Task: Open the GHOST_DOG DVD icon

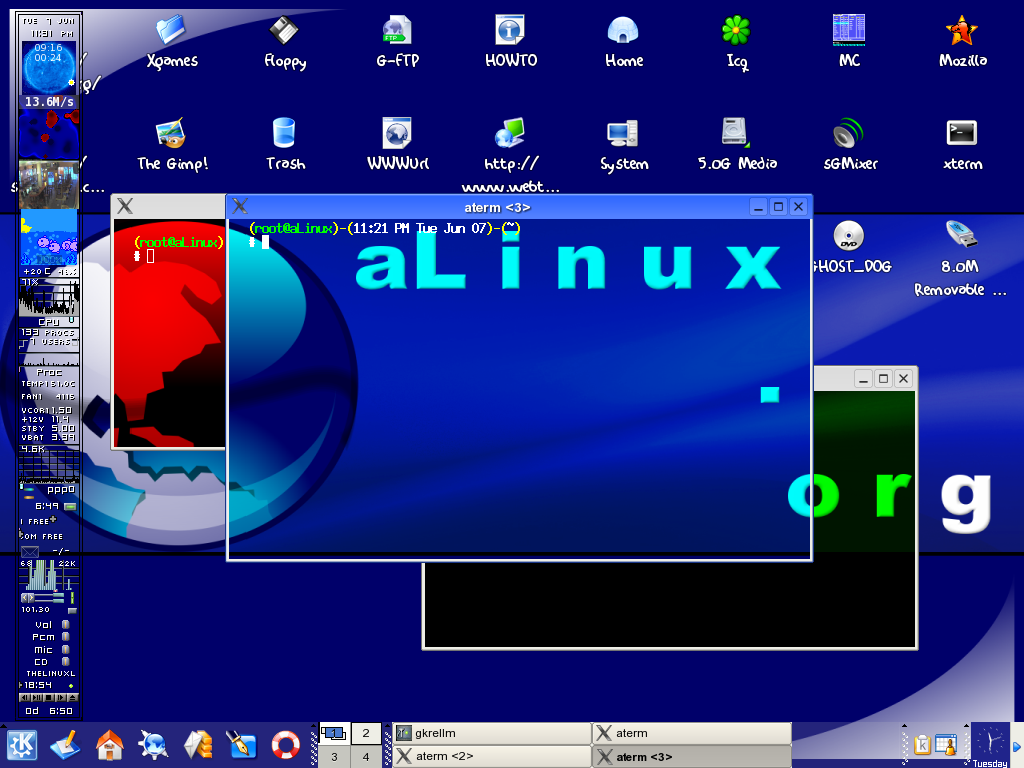Action: (x=849, y=236)
